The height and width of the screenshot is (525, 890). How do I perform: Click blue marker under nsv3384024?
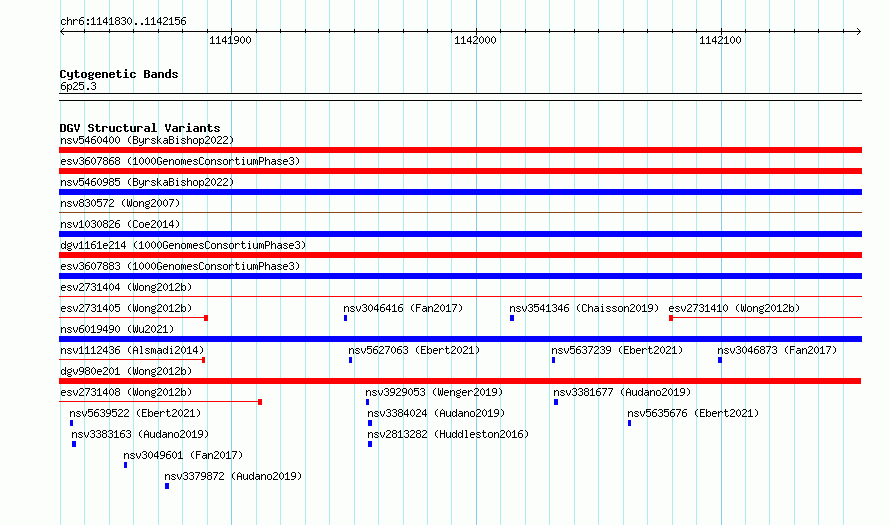(370, 423)
